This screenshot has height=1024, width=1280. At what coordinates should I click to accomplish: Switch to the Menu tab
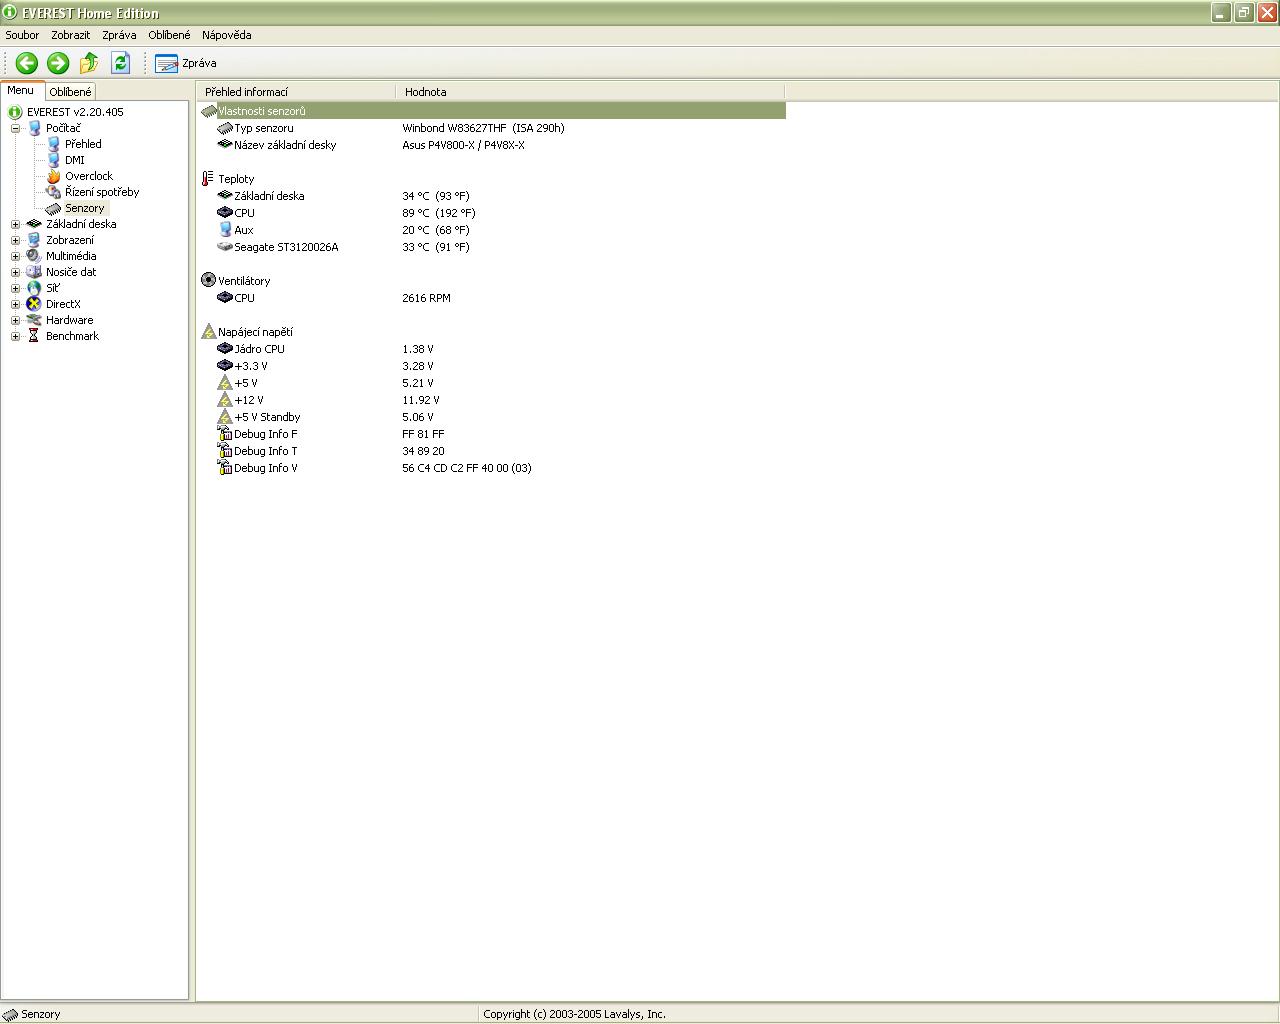click(21, 90)
